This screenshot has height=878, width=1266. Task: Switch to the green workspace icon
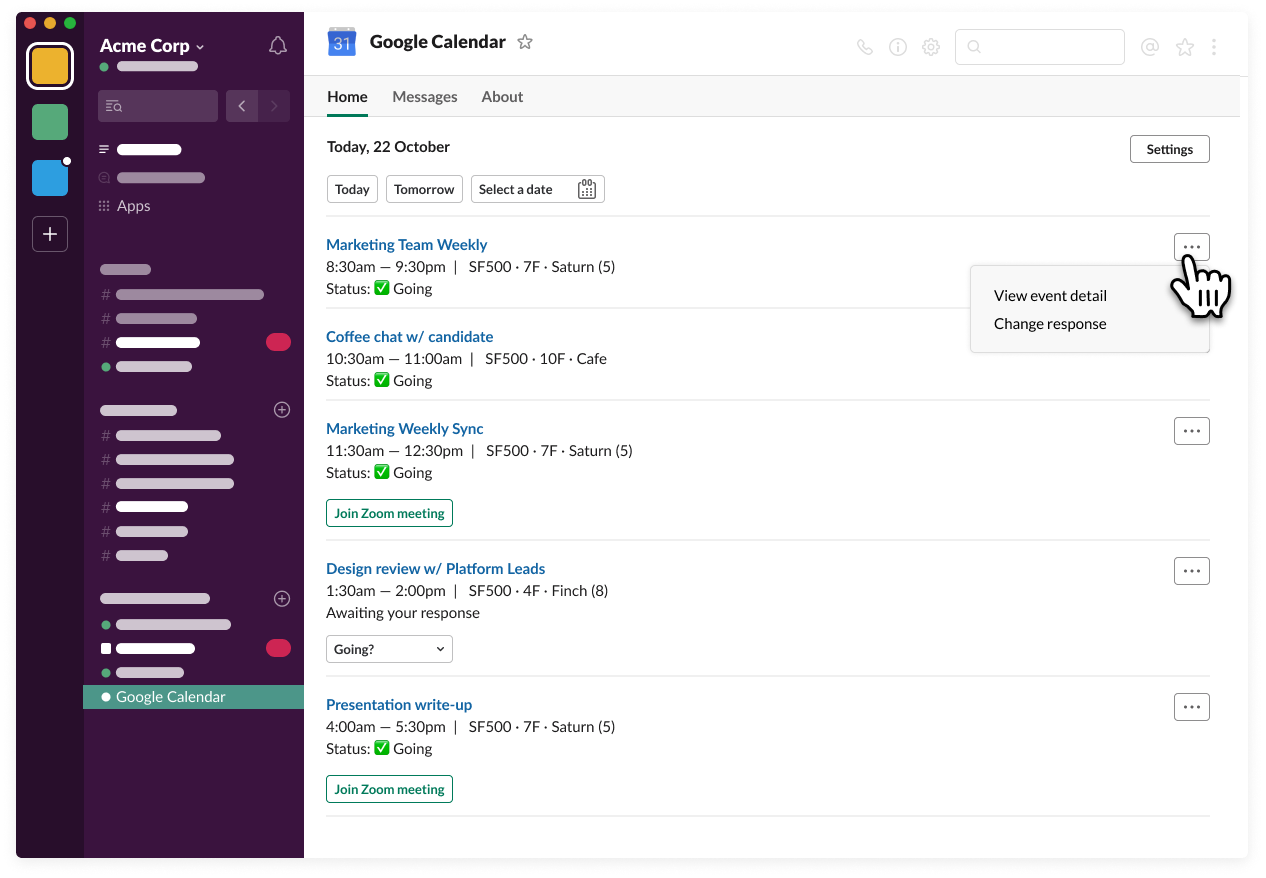50,122
